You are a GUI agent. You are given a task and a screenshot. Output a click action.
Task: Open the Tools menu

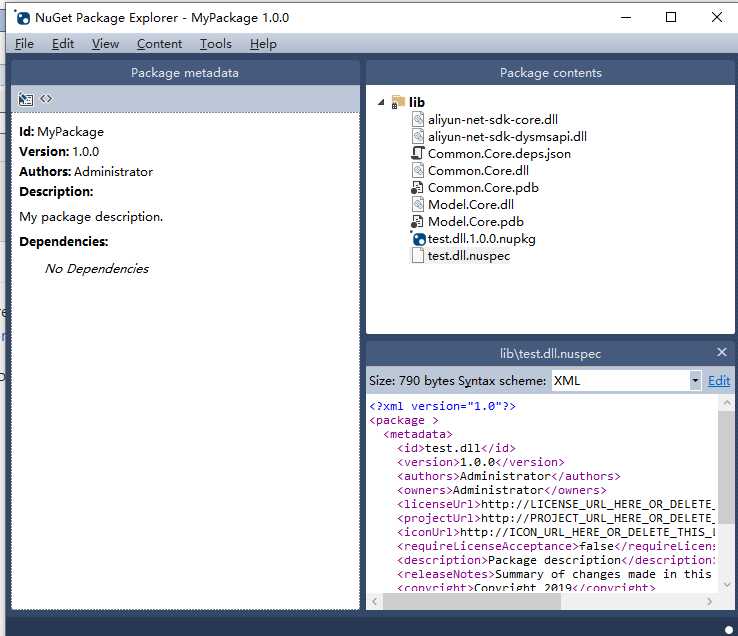pos(216,44)
